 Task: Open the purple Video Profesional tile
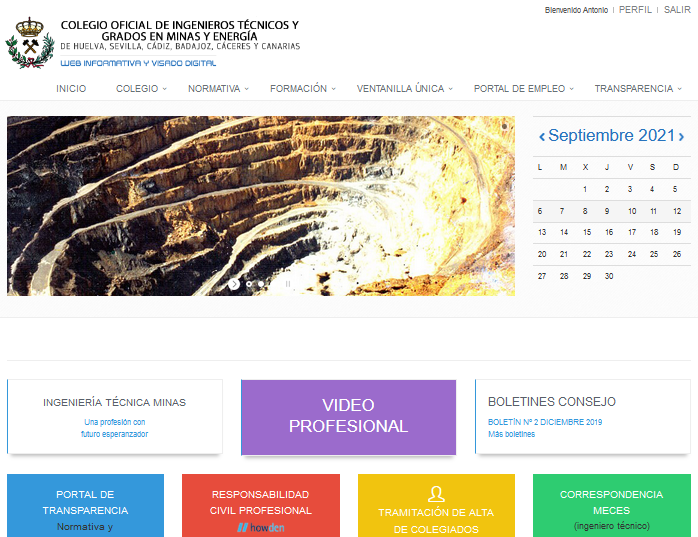[348, 416]
